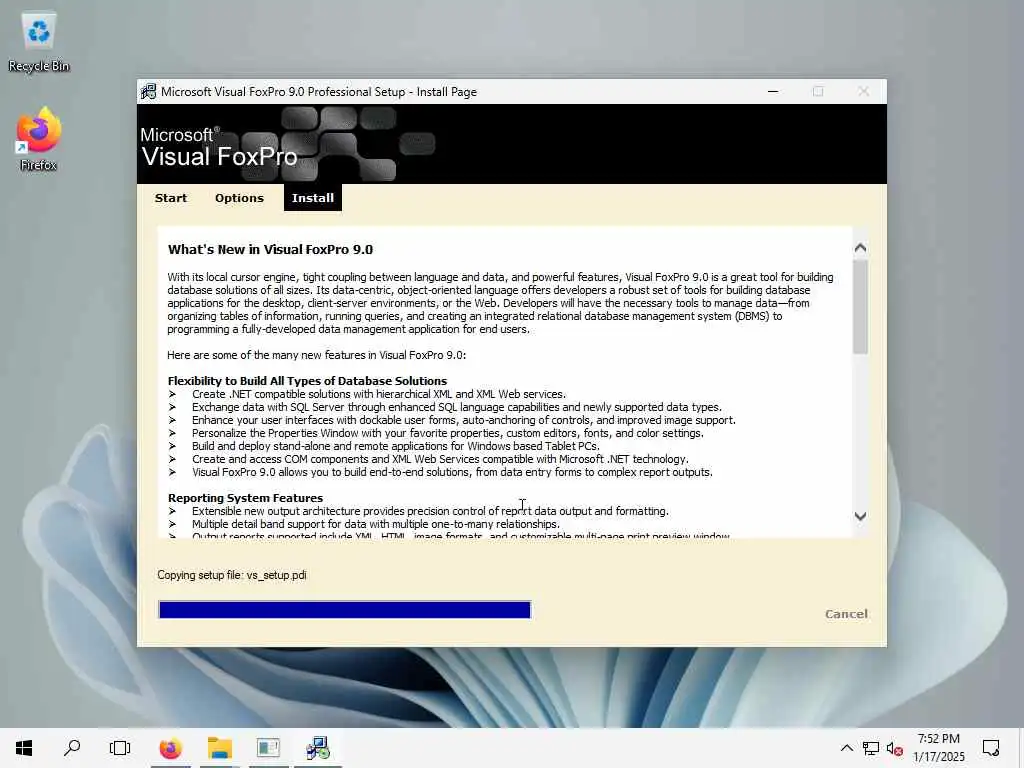
Task: Click the Visual FoxPro setup title bar icon
Action: [148, 91]
